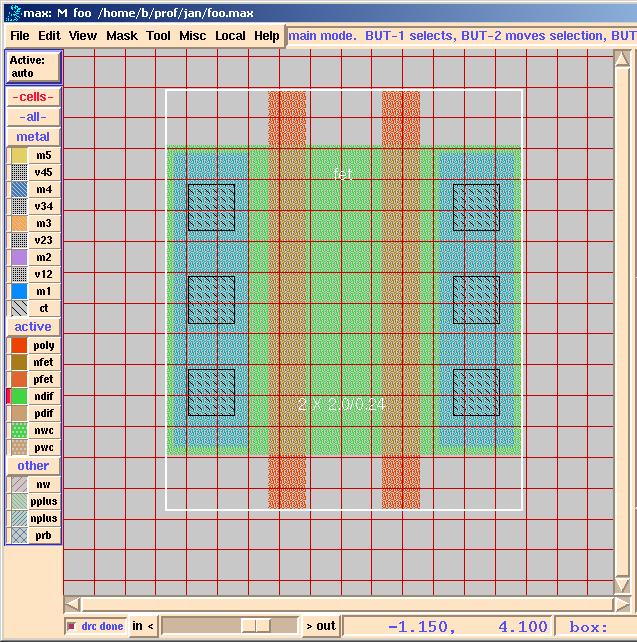637x642 pixels.
Task: Open the Tool menu
Action: click(x=158, y=36)
